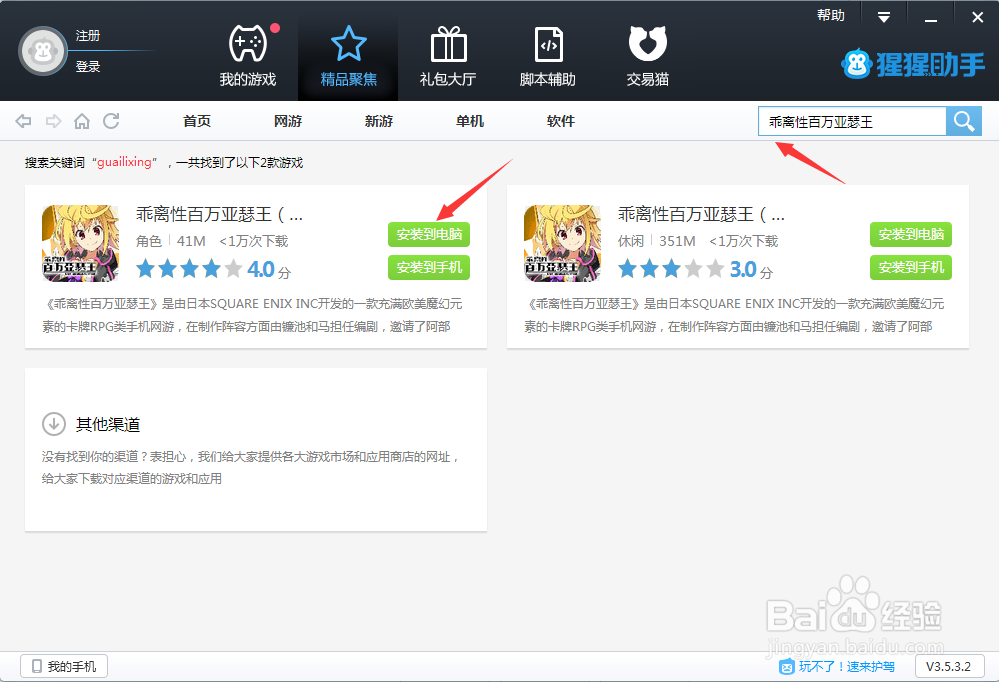
Task: Open the title bar dropdown menu arrow
Action: click(x=884, y=18)
